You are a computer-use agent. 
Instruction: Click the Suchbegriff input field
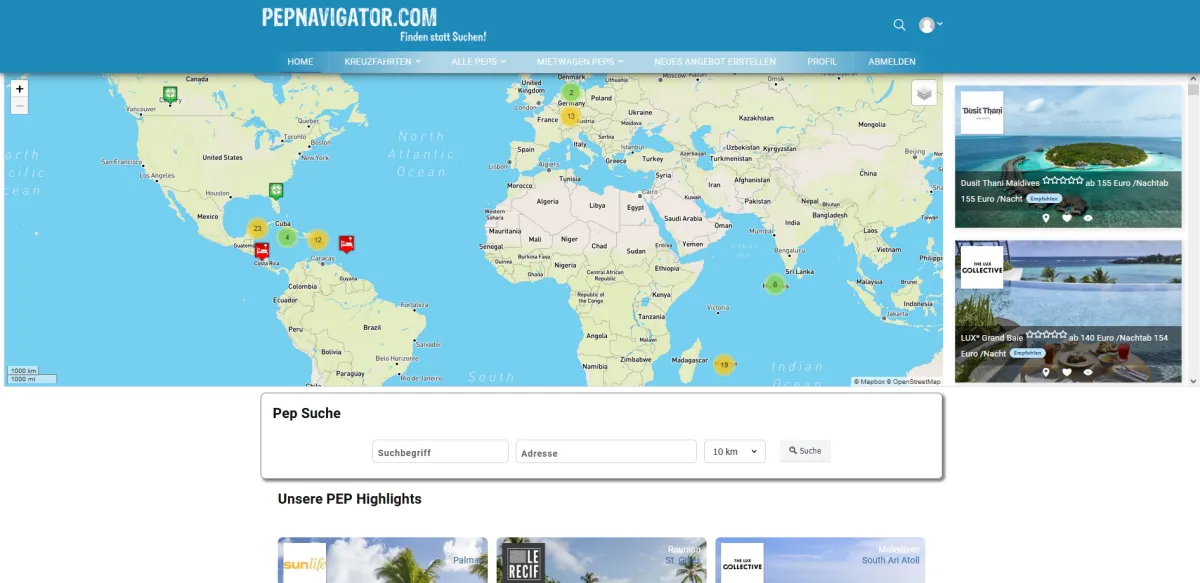coord(440,451)
